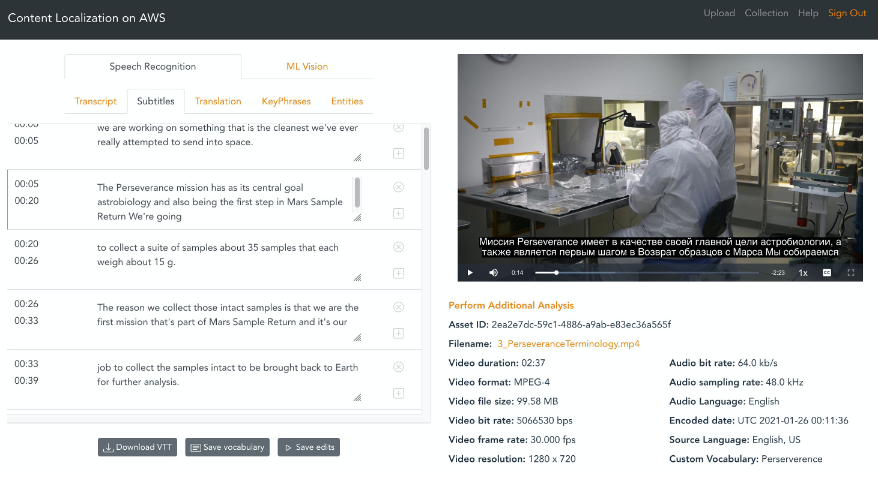Grab resize handle of the 00:20 subtitle box
Viewport: 879px width, 477px height.
[357, 277]
